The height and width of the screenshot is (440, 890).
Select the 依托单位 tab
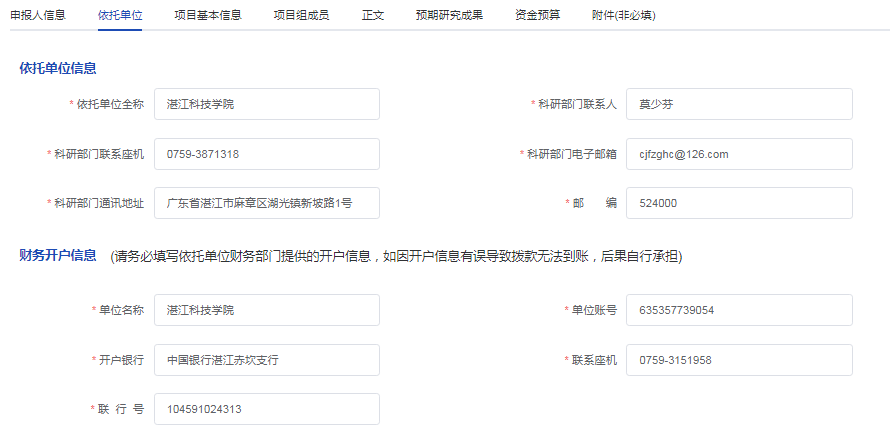click(120, 15)
